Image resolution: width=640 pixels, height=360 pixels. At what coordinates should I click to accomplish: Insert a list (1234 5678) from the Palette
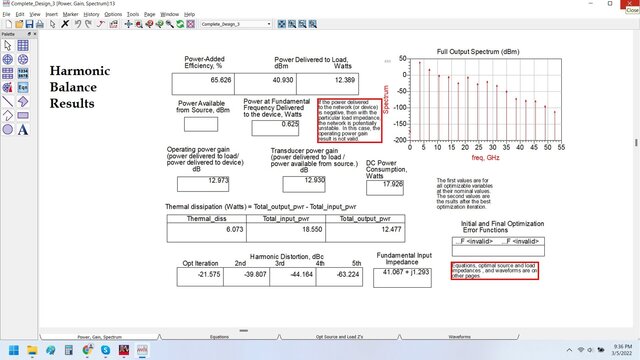pos(23,73)
